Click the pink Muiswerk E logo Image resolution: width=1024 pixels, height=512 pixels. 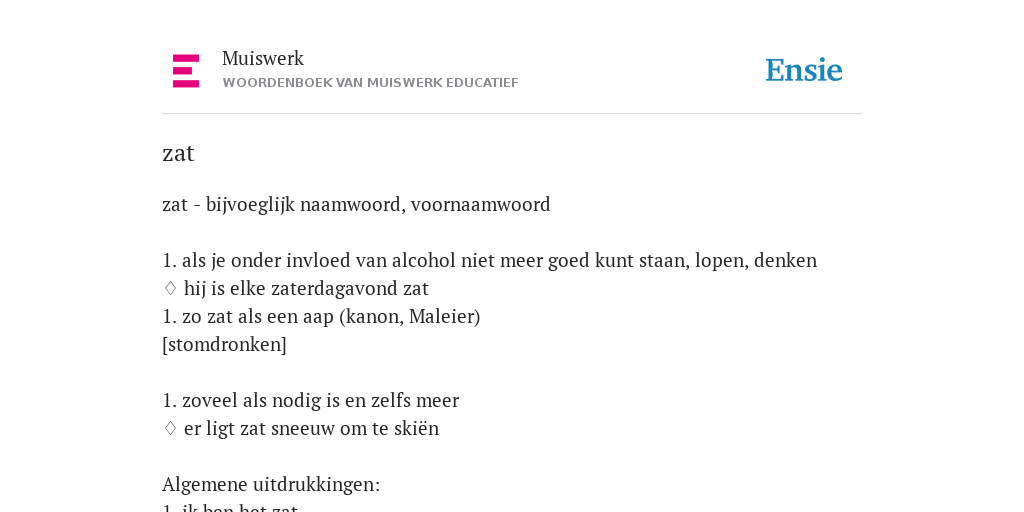(186, 71)
